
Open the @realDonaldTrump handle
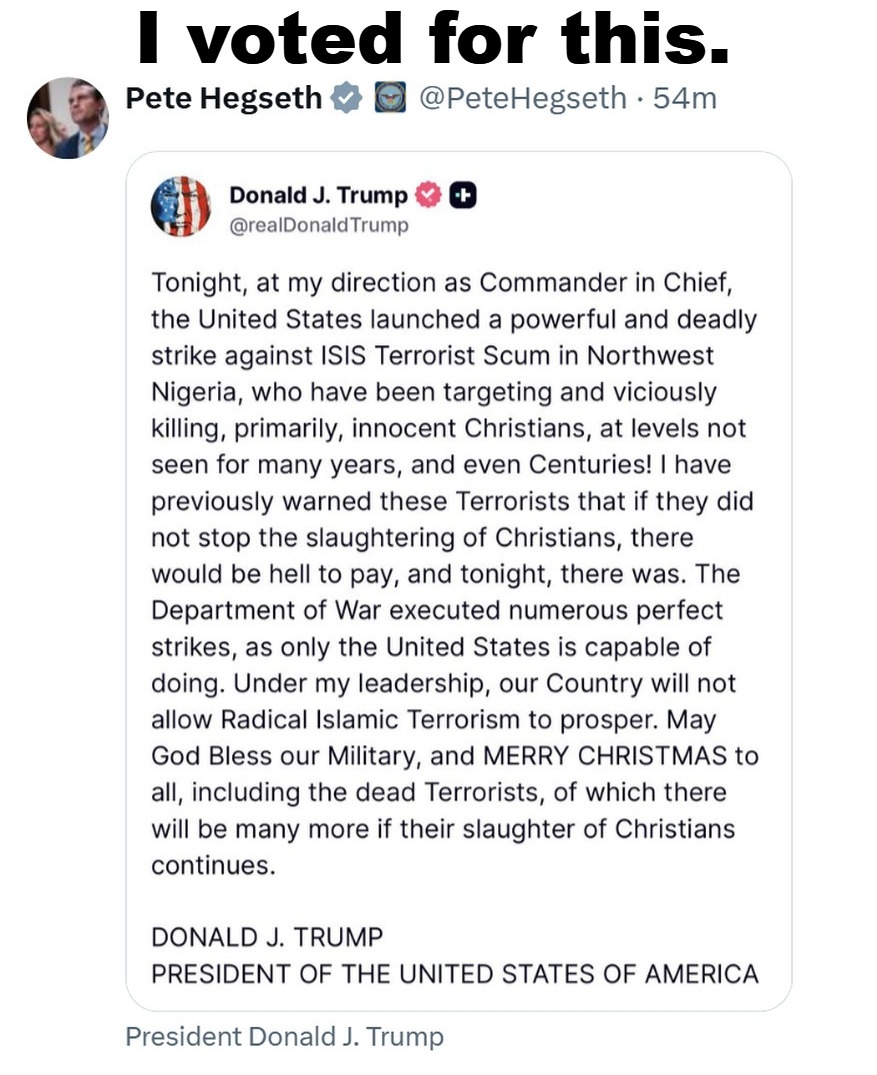pyautogui.click(x=319, y=225)
